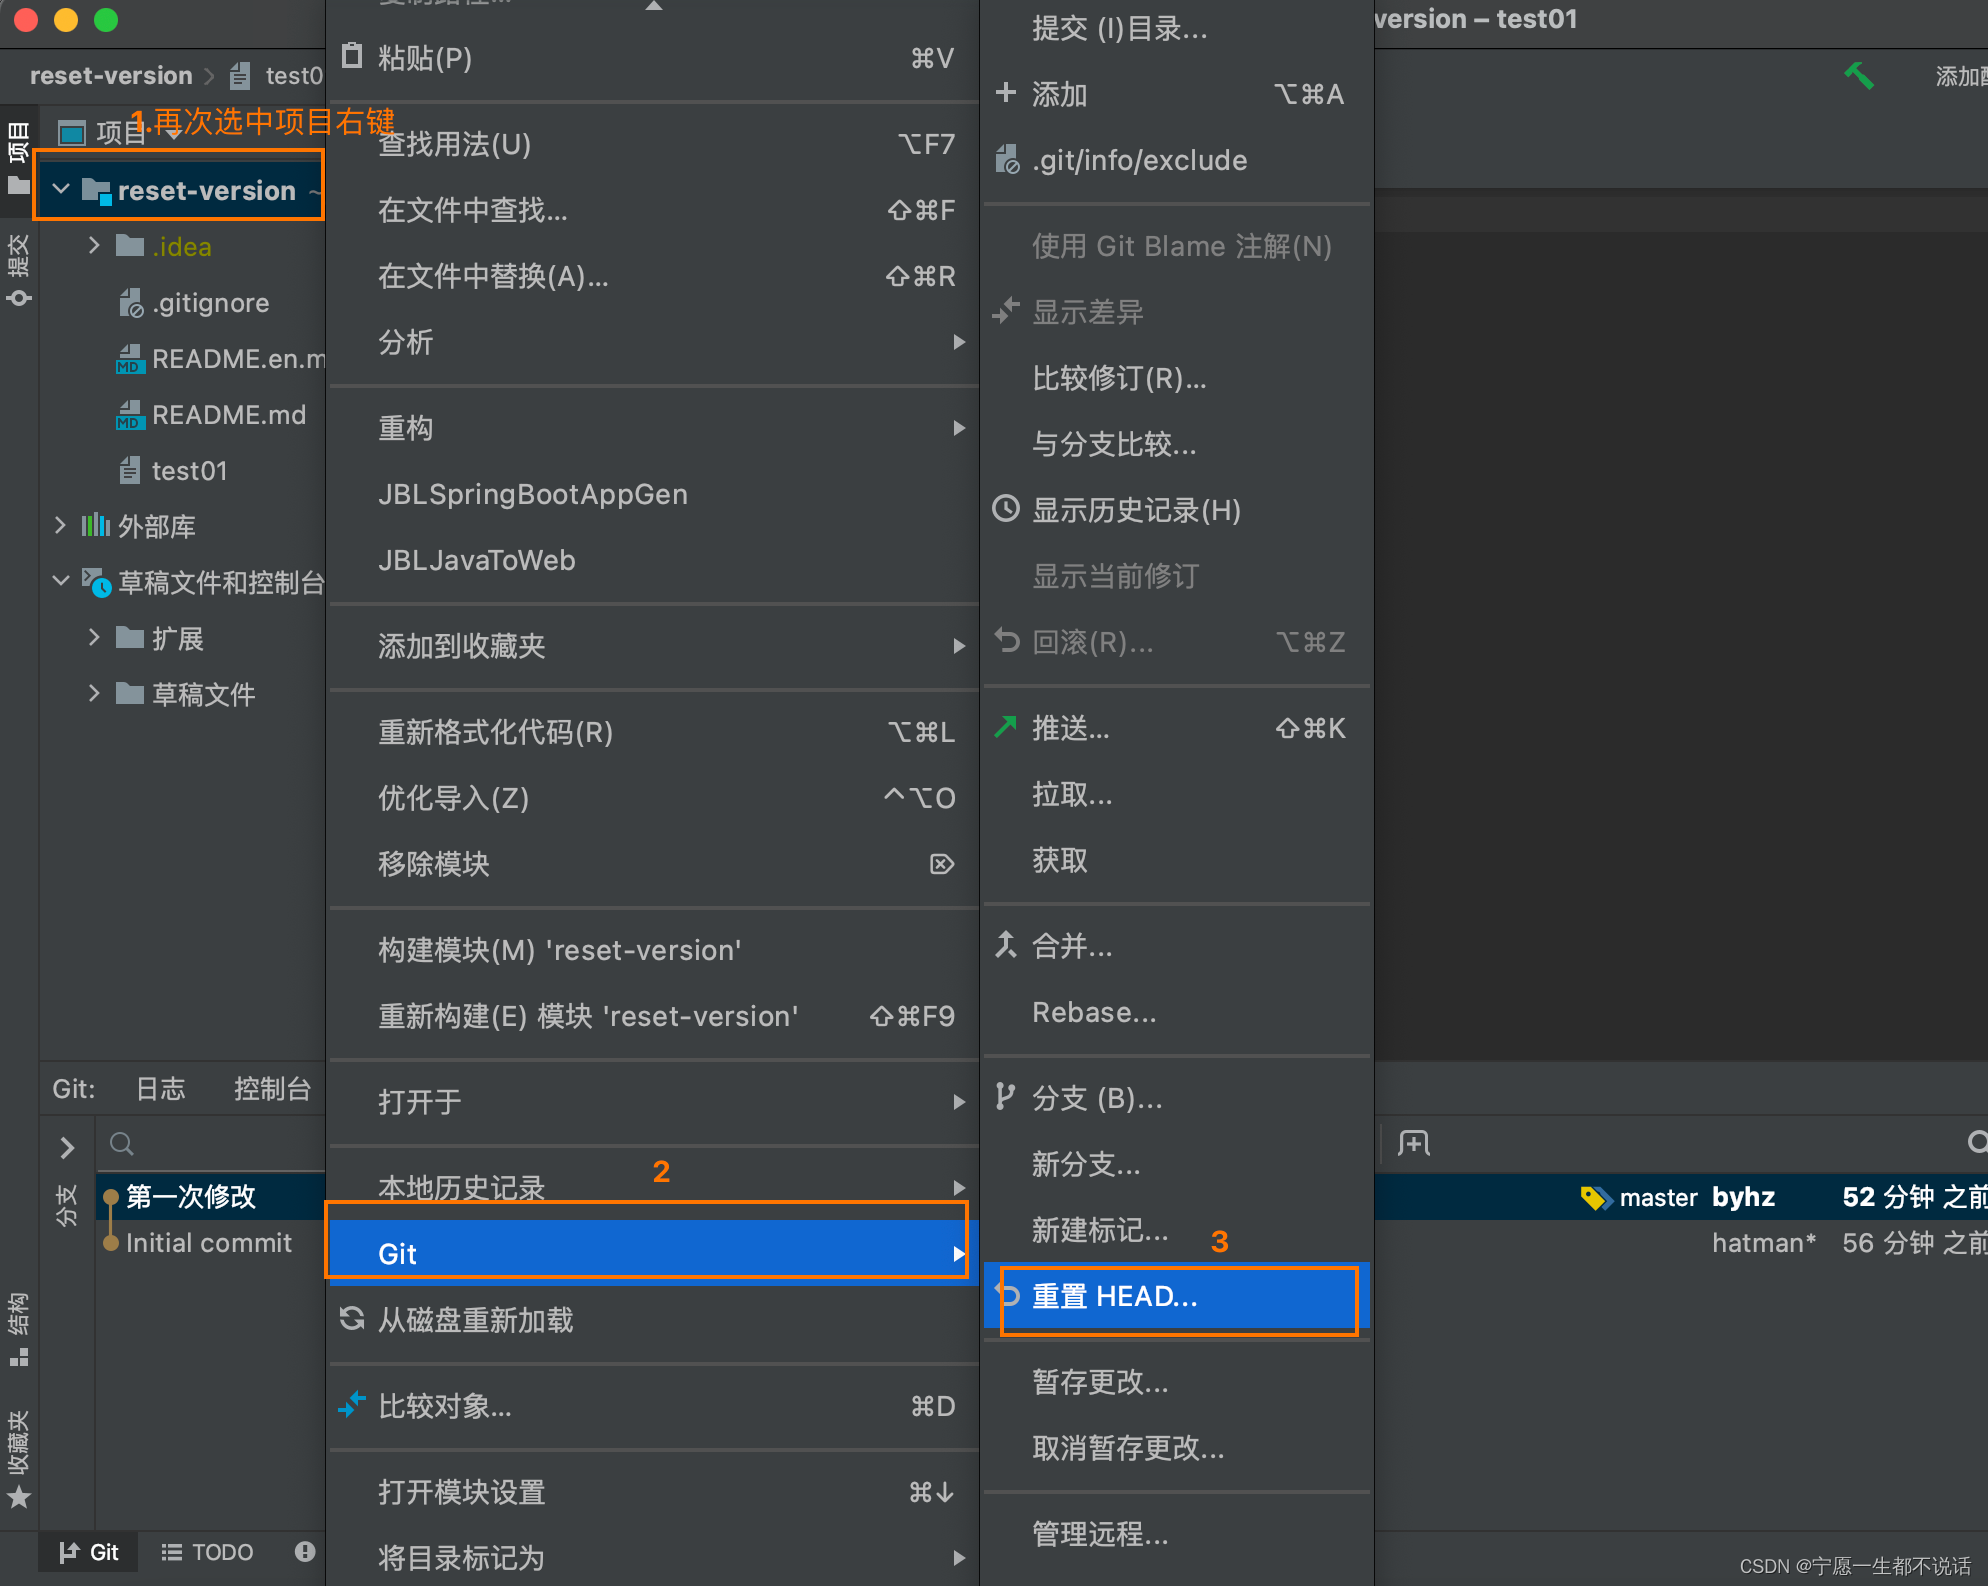1988x1586 pixels.
Task: Click the hatman* author cell
Action: 1764,1243
